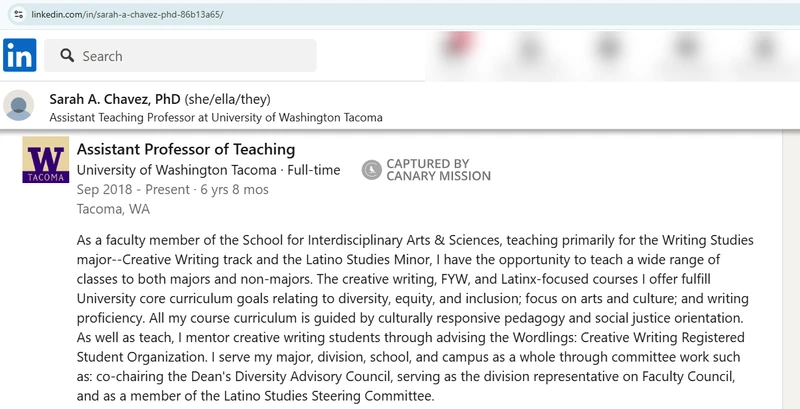Click the rightmost blurred navigation bar item
The image size is (800, 409).
pyautogui.click(x=765, y=48)
